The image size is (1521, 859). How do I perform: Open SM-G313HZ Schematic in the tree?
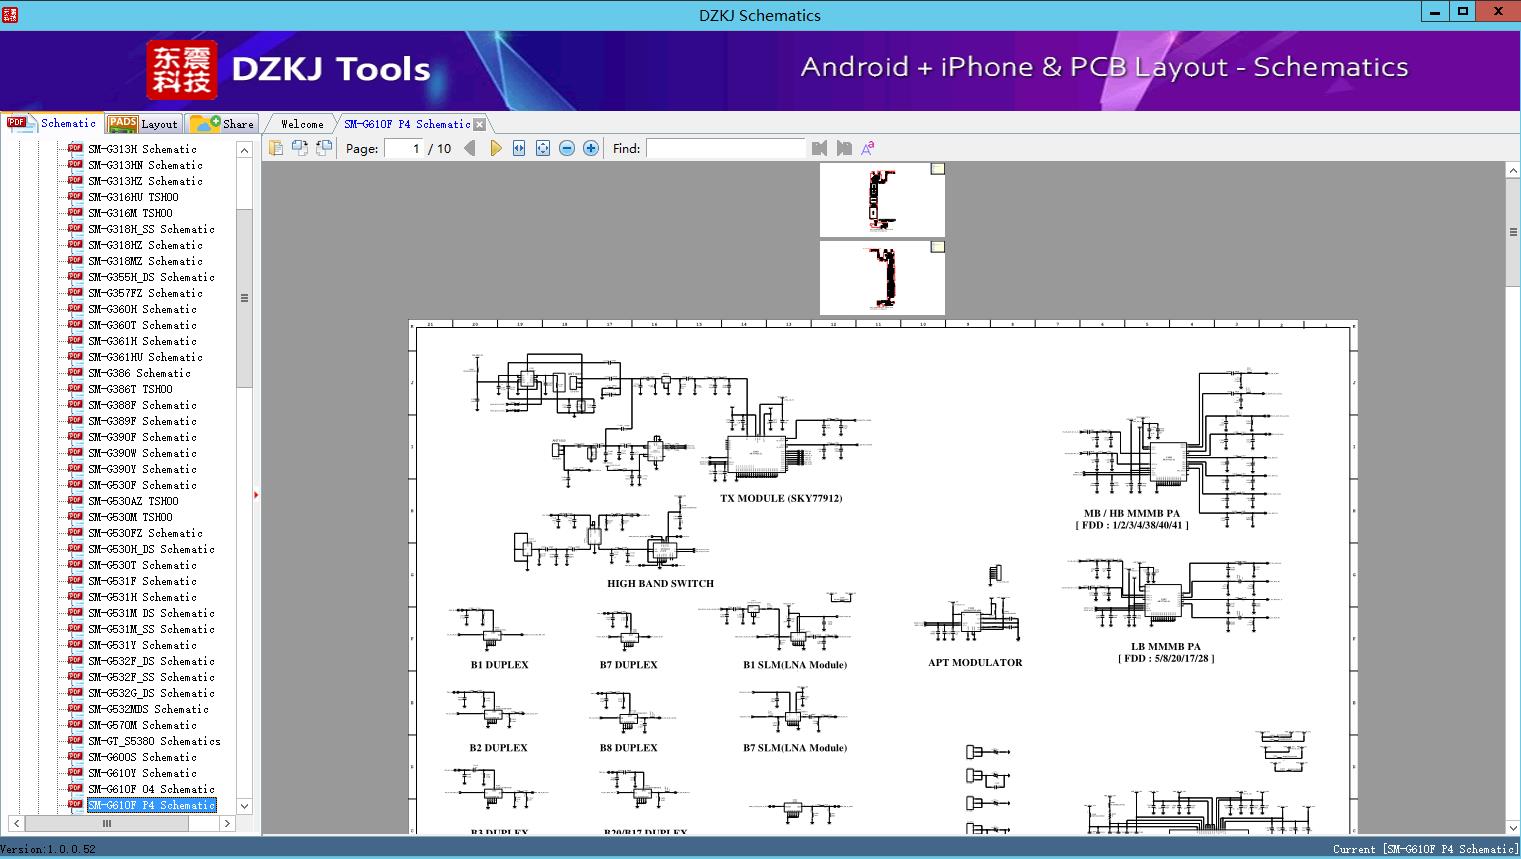145,181
